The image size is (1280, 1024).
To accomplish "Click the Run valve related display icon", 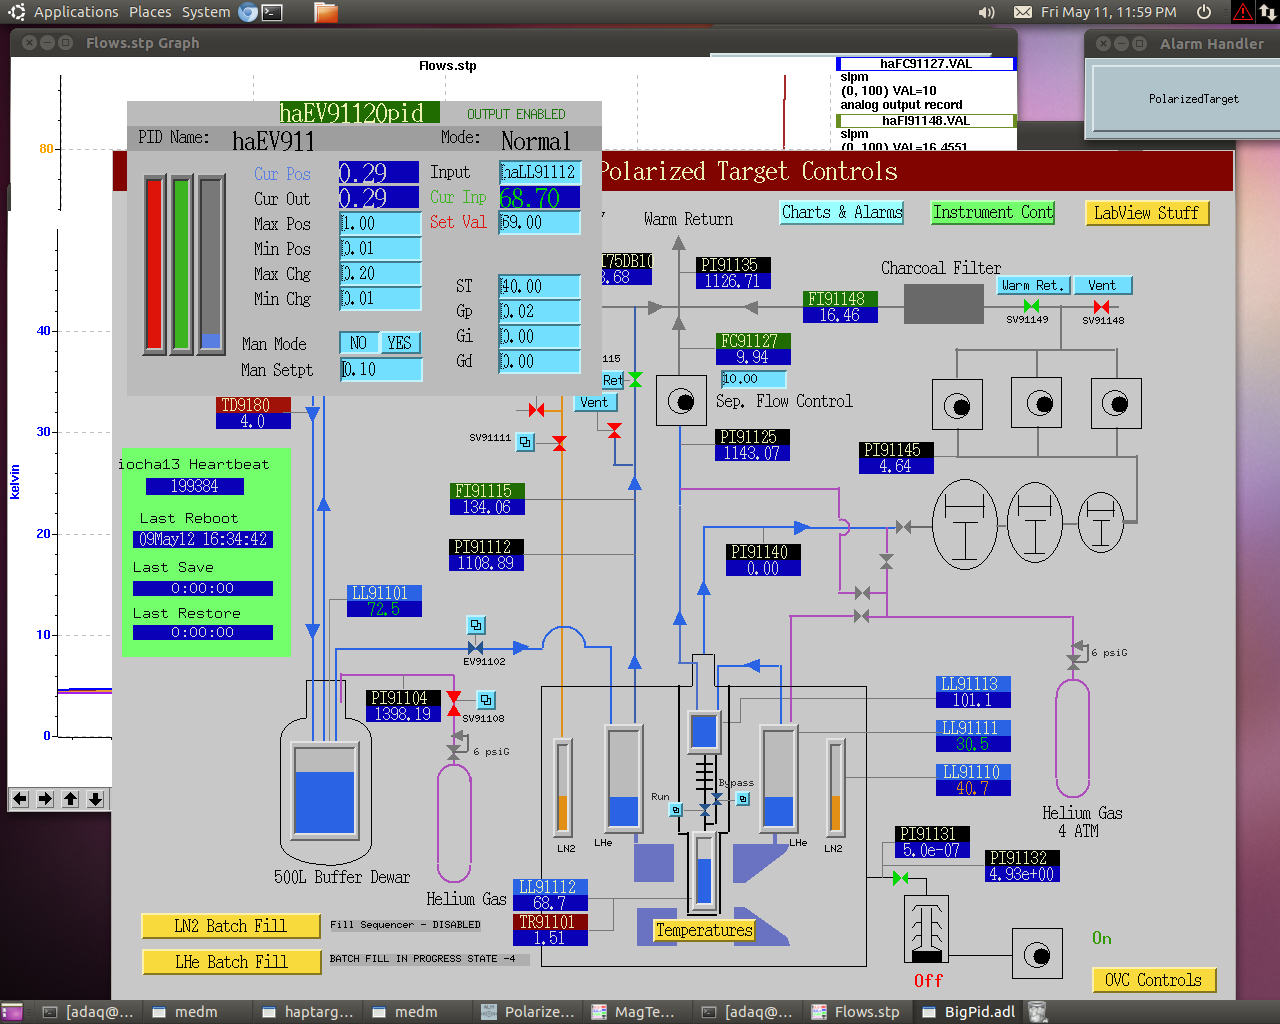I will point(676,809).
